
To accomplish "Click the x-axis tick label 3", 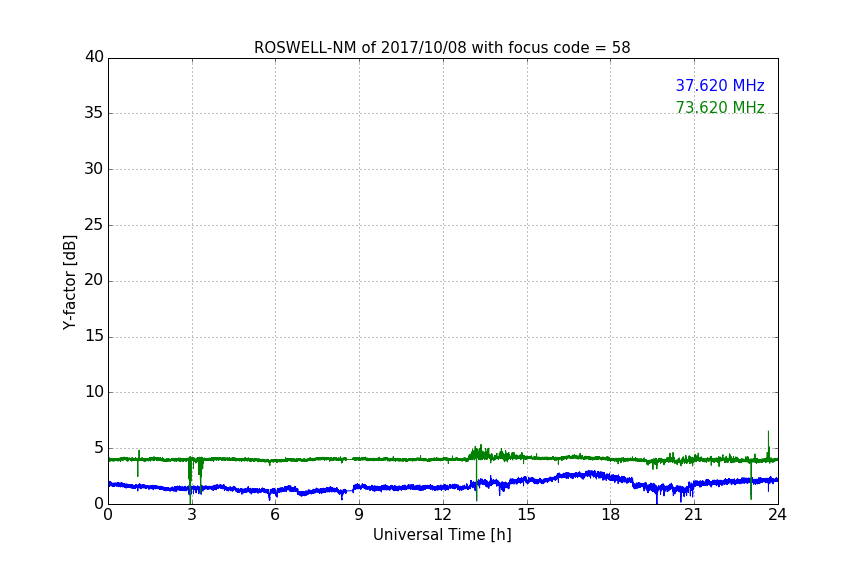I will click(192, 515).
